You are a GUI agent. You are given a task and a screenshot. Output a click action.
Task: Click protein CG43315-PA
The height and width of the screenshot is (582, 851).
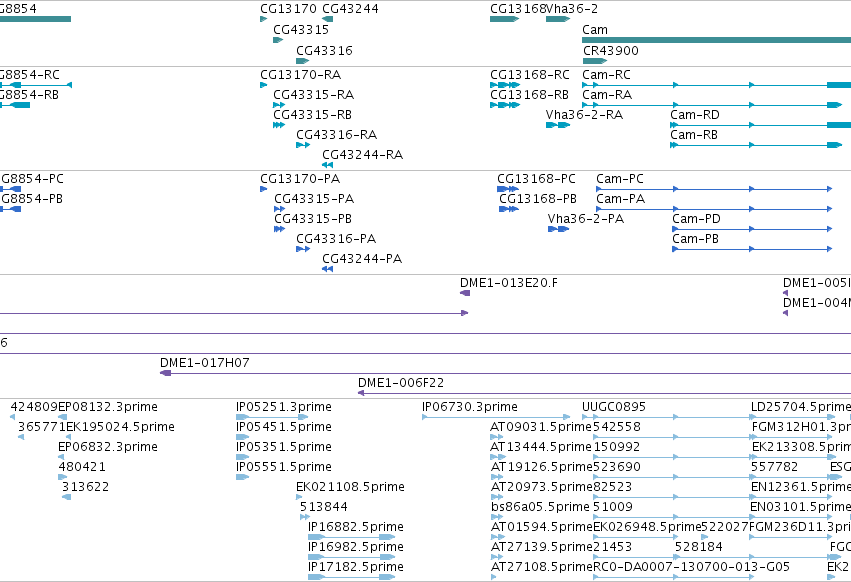click(280, 209)
